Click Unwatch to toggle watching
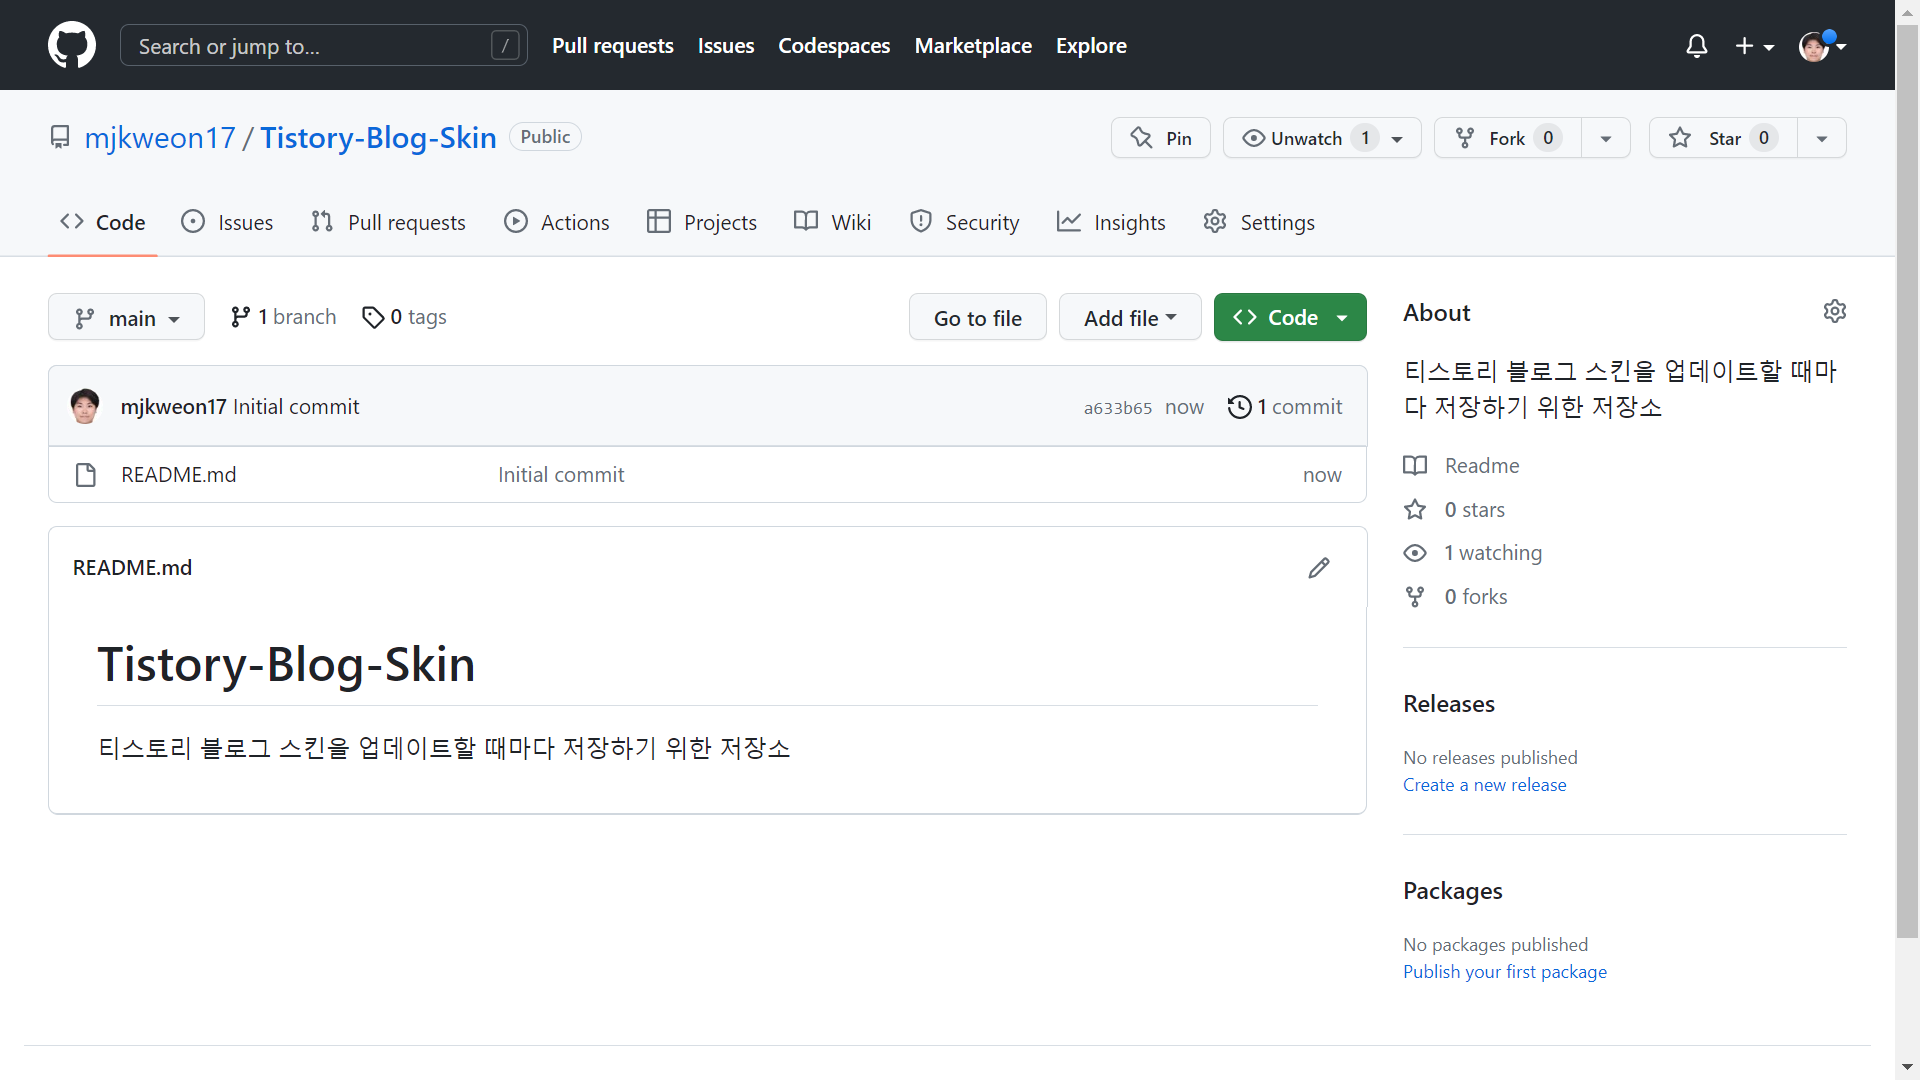Screen dimensions: 1920x1080 point(1305,138)
